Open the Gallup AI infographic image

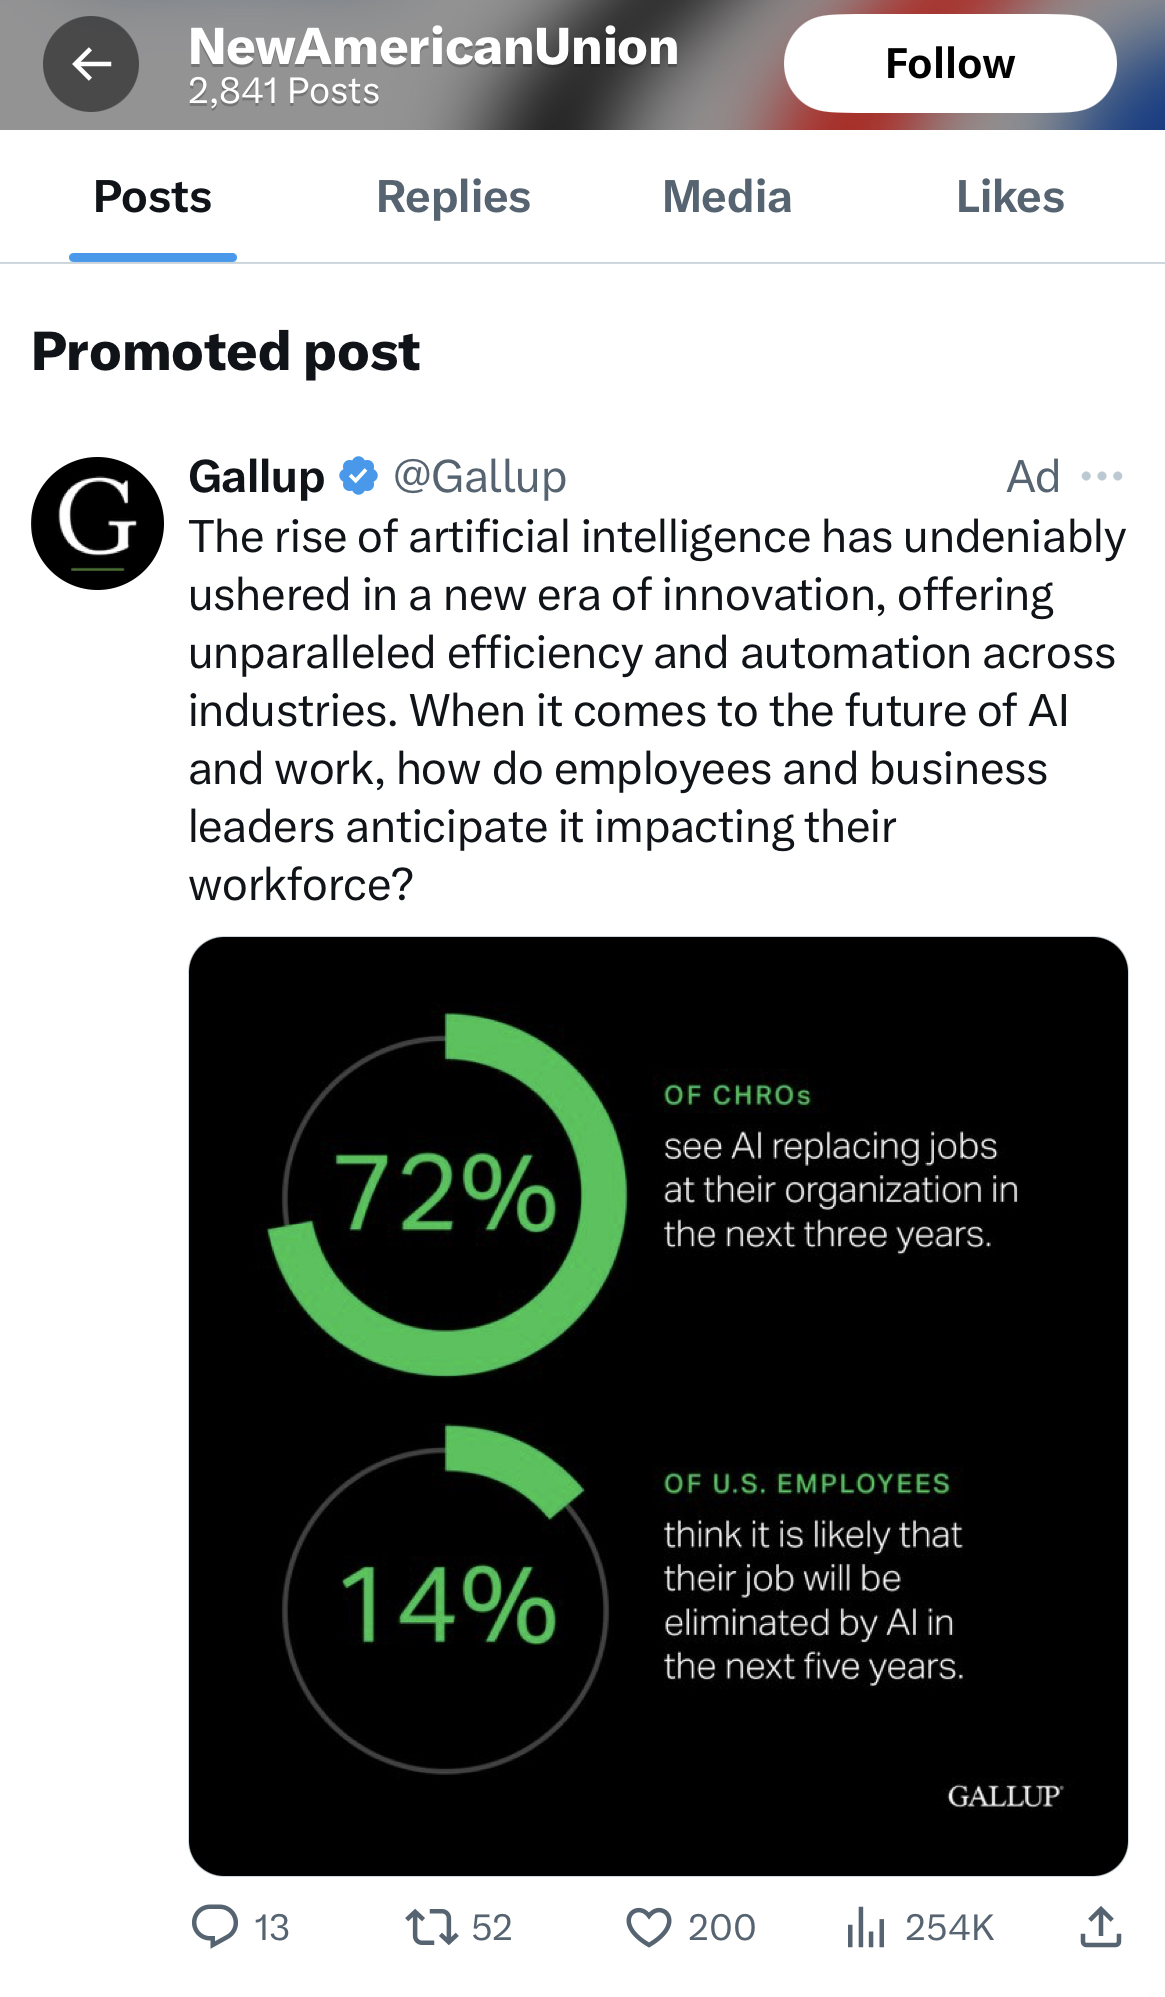658,1405
